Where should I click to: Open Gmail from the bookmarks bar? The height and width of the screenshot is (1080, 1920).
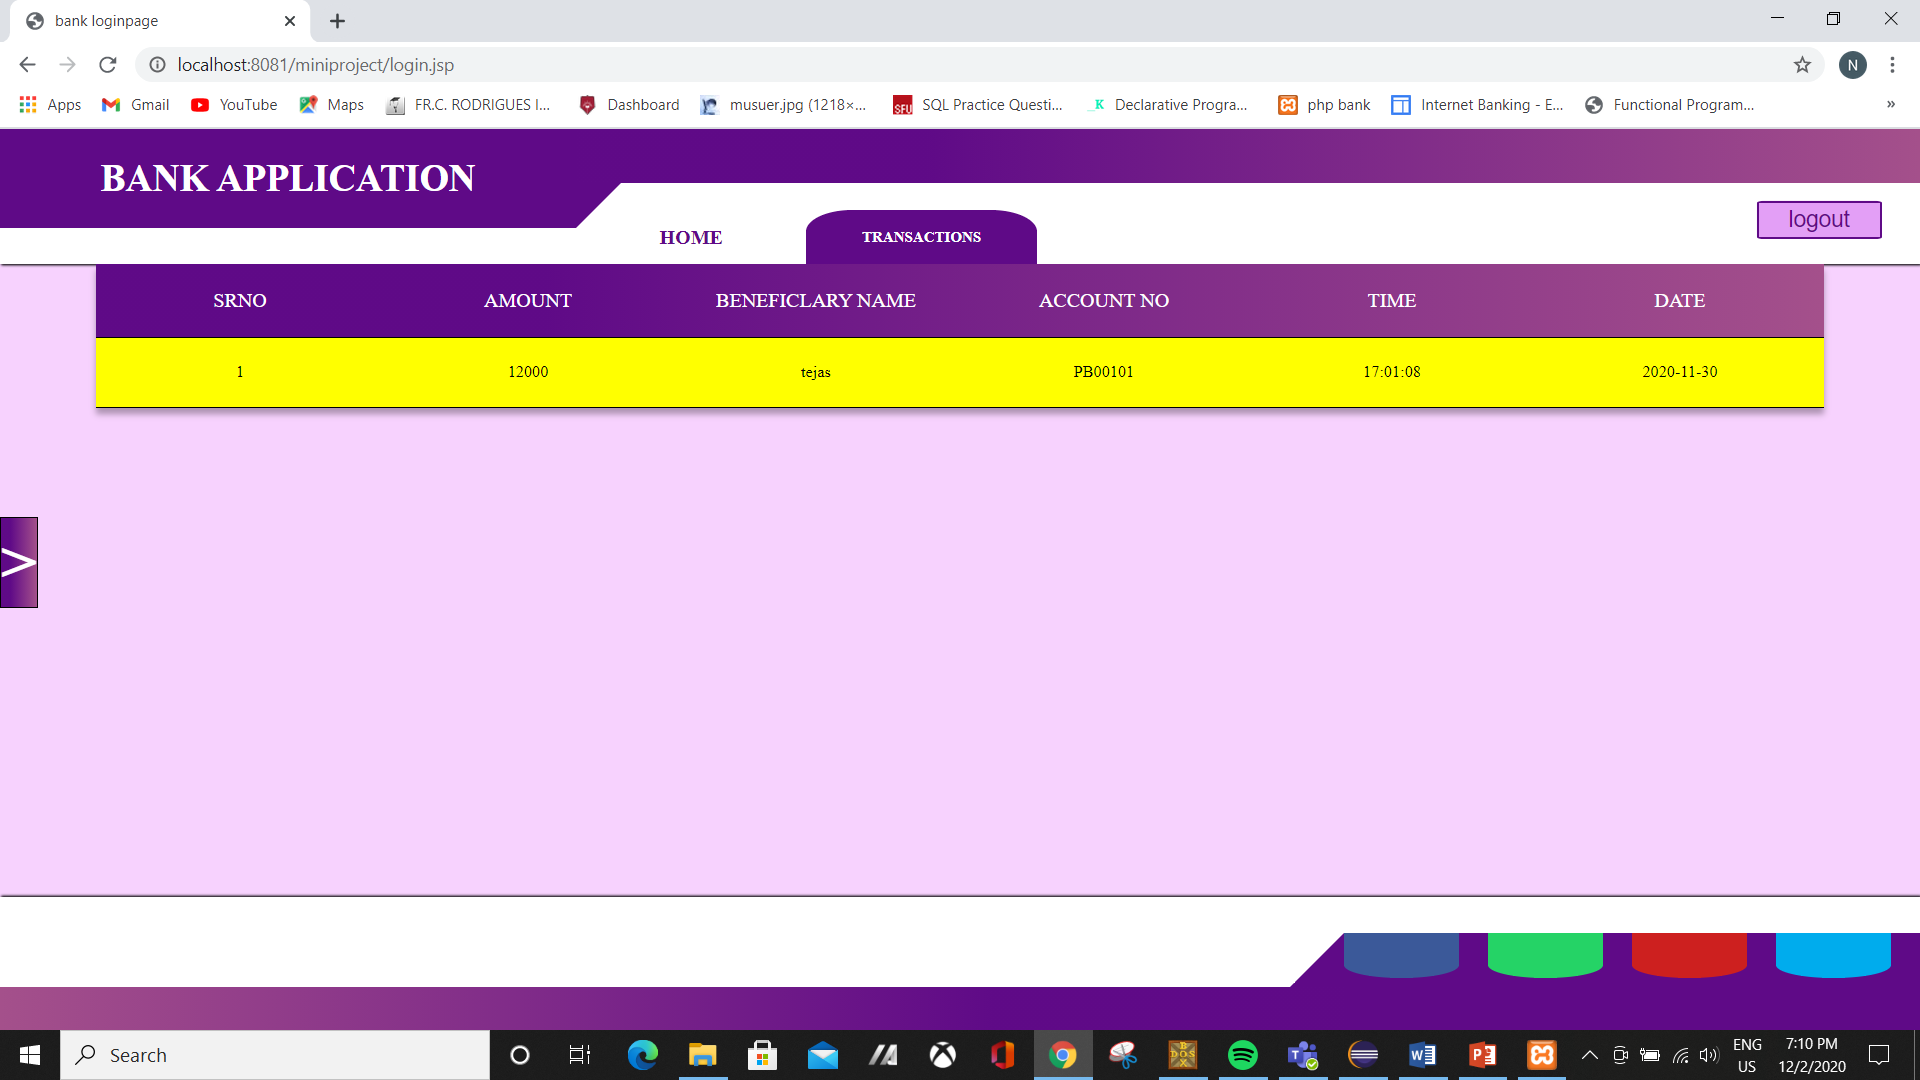point(134,104)
